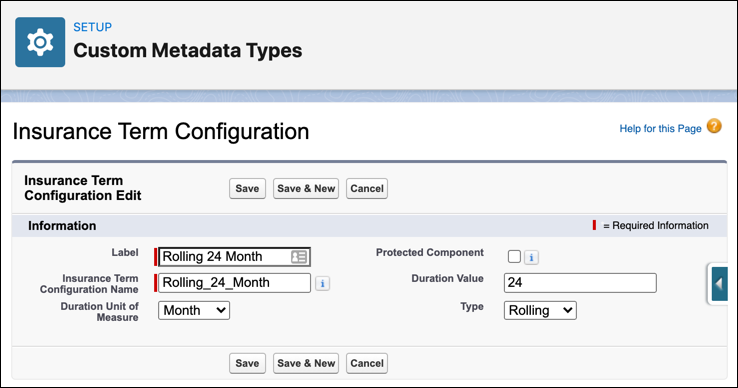Open the Duration Unit of Measure dropdown
Image resolution: width=738 pixels, height=388 pixels.
(x=194, y=311)
